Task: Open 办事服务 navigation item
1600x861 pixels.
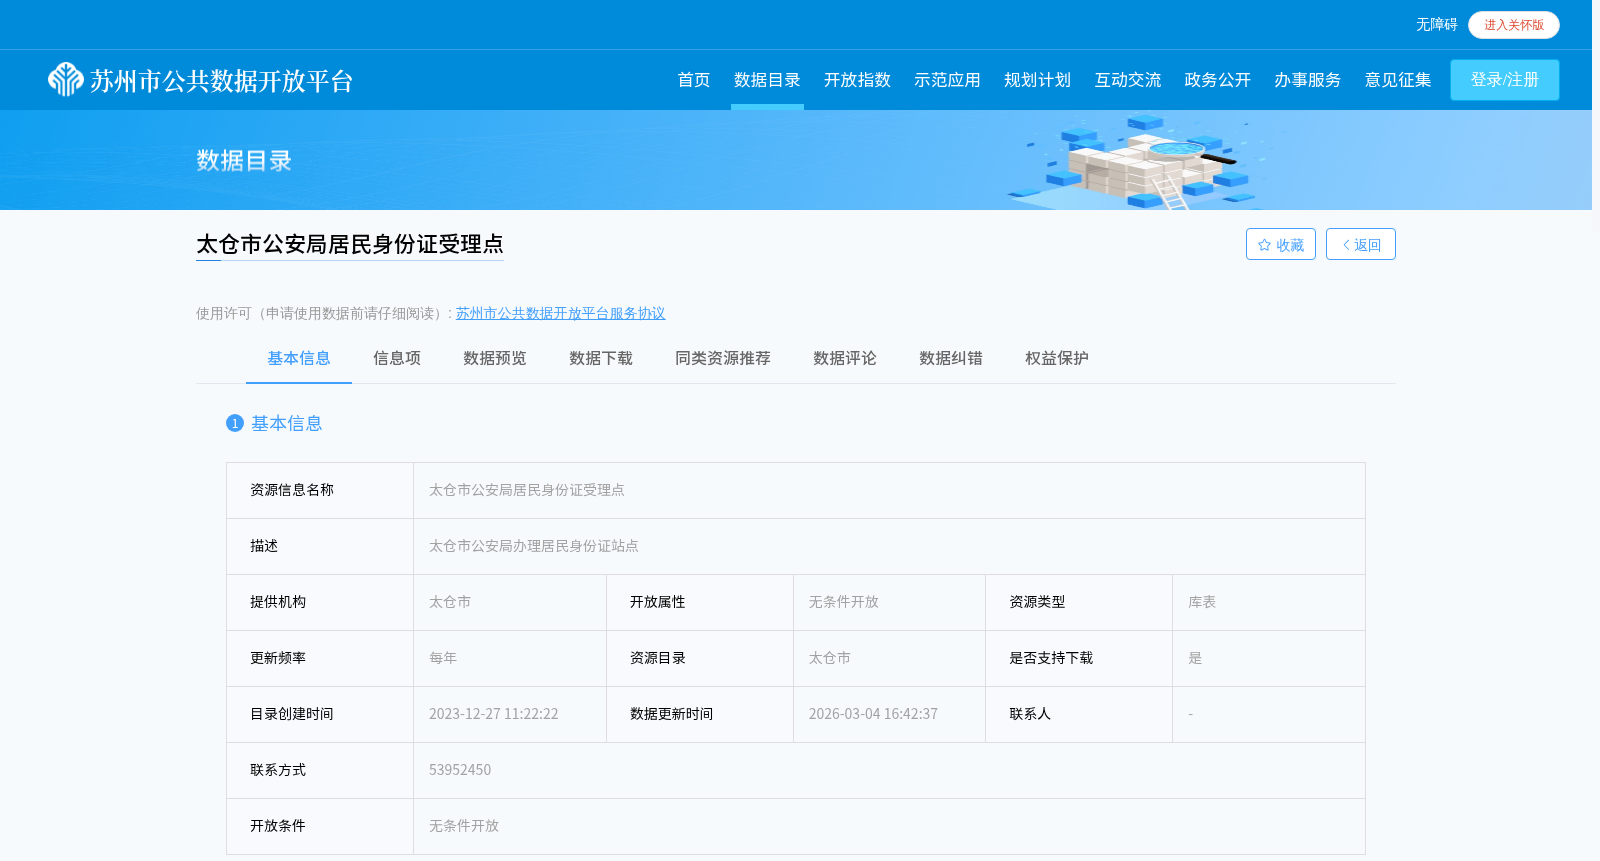Action: [x=1307, y=80]
